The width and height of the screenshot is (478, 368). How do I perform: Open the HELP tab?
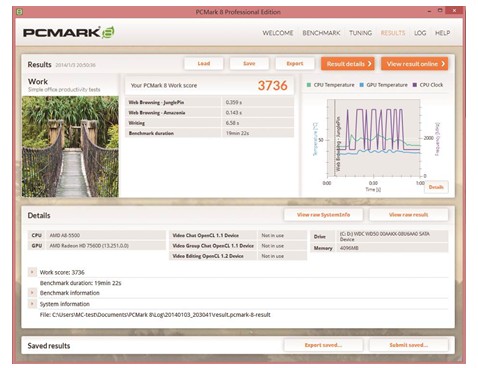[442, 33]
